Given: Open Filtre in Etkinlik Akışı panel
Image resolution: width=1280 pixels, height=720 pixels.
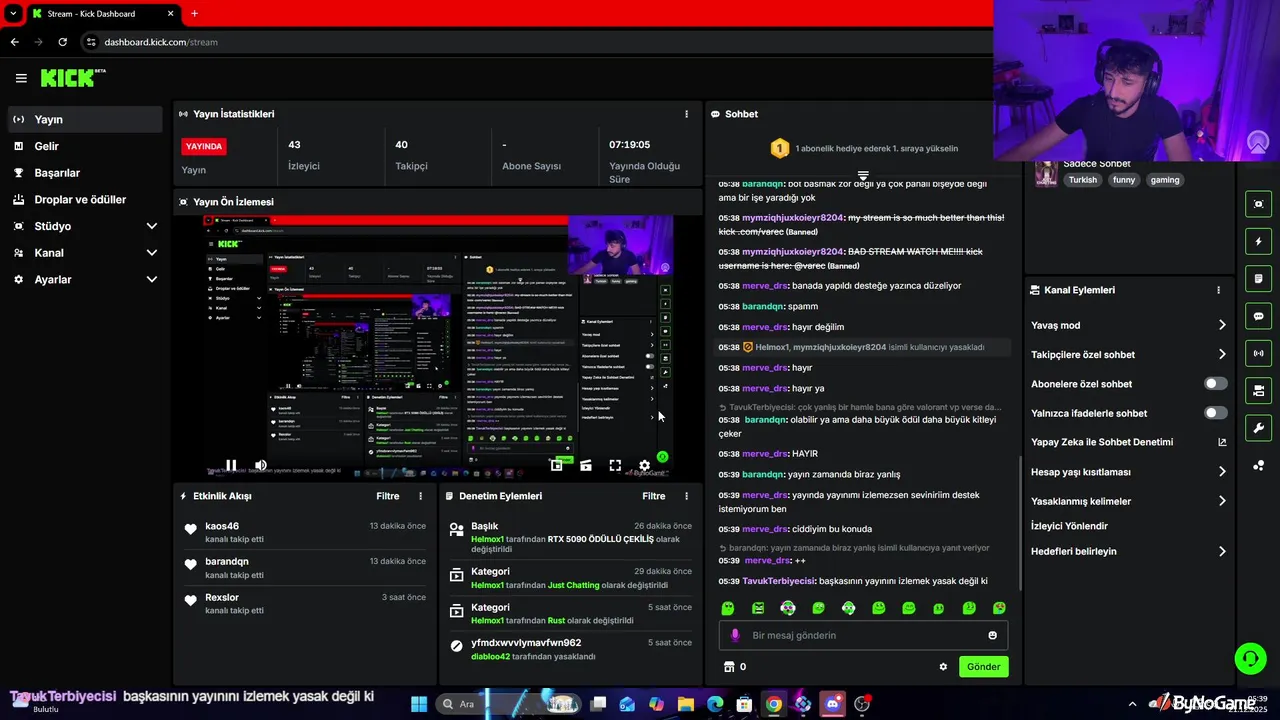Looking at the screenshot, I should (388, 496).
